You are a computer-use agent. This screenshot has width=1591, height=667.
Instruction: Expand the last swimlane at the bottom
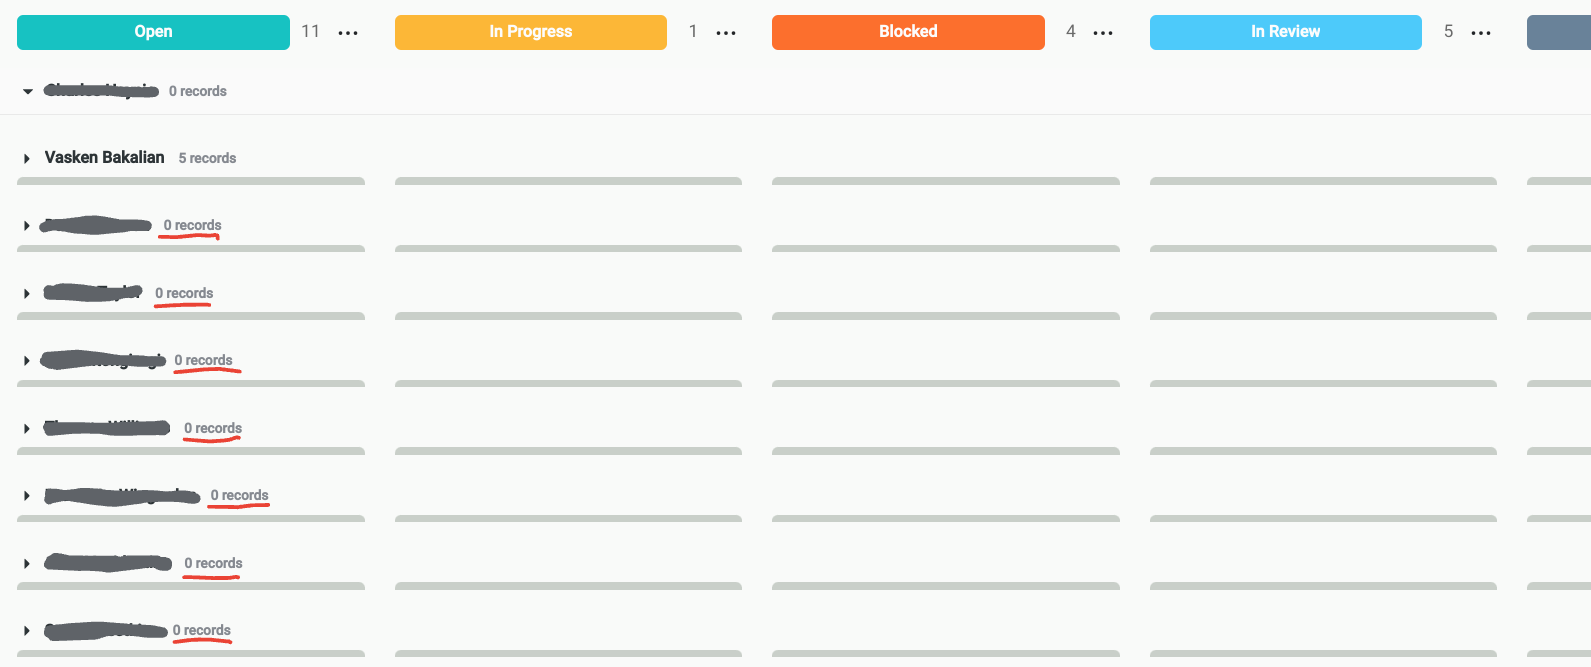coord(27,631)
